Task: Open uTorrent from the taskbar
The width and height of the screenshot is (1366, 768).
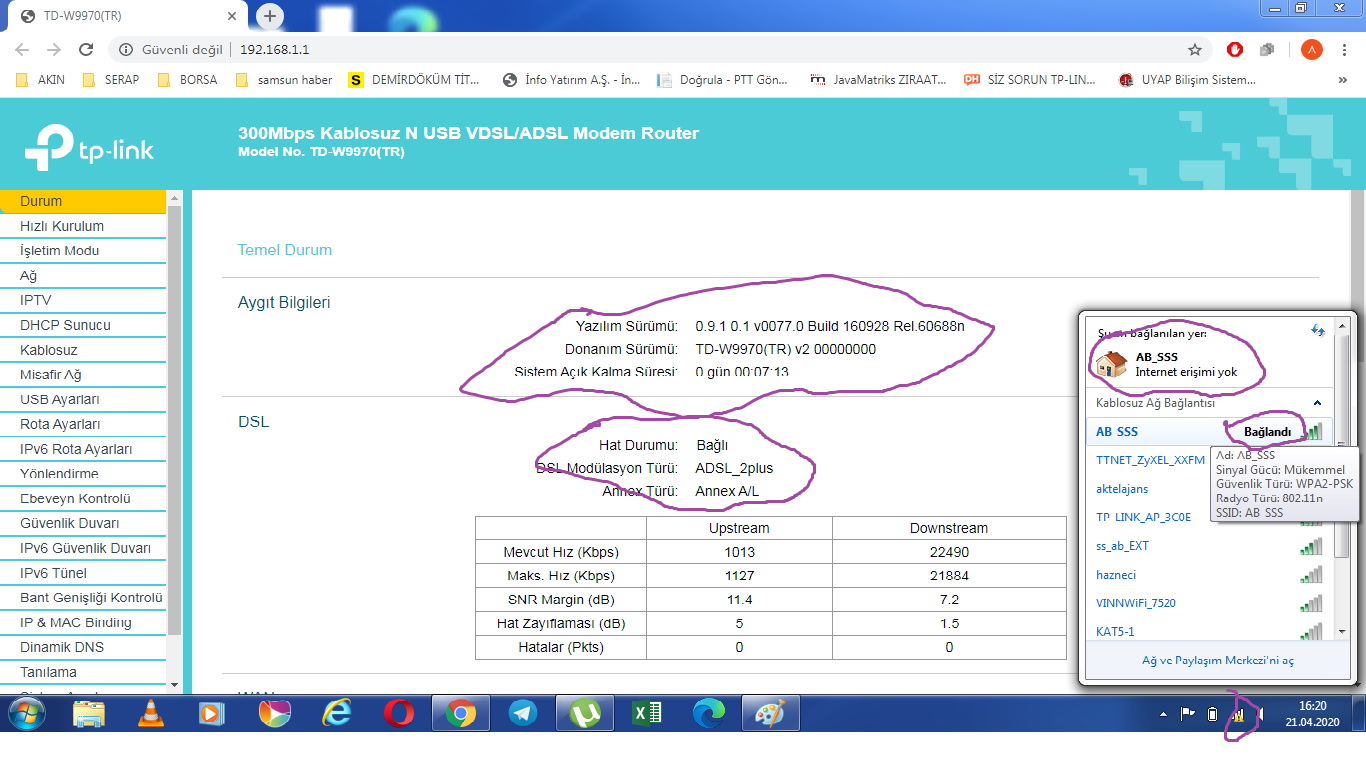Action: coord(585,713)
